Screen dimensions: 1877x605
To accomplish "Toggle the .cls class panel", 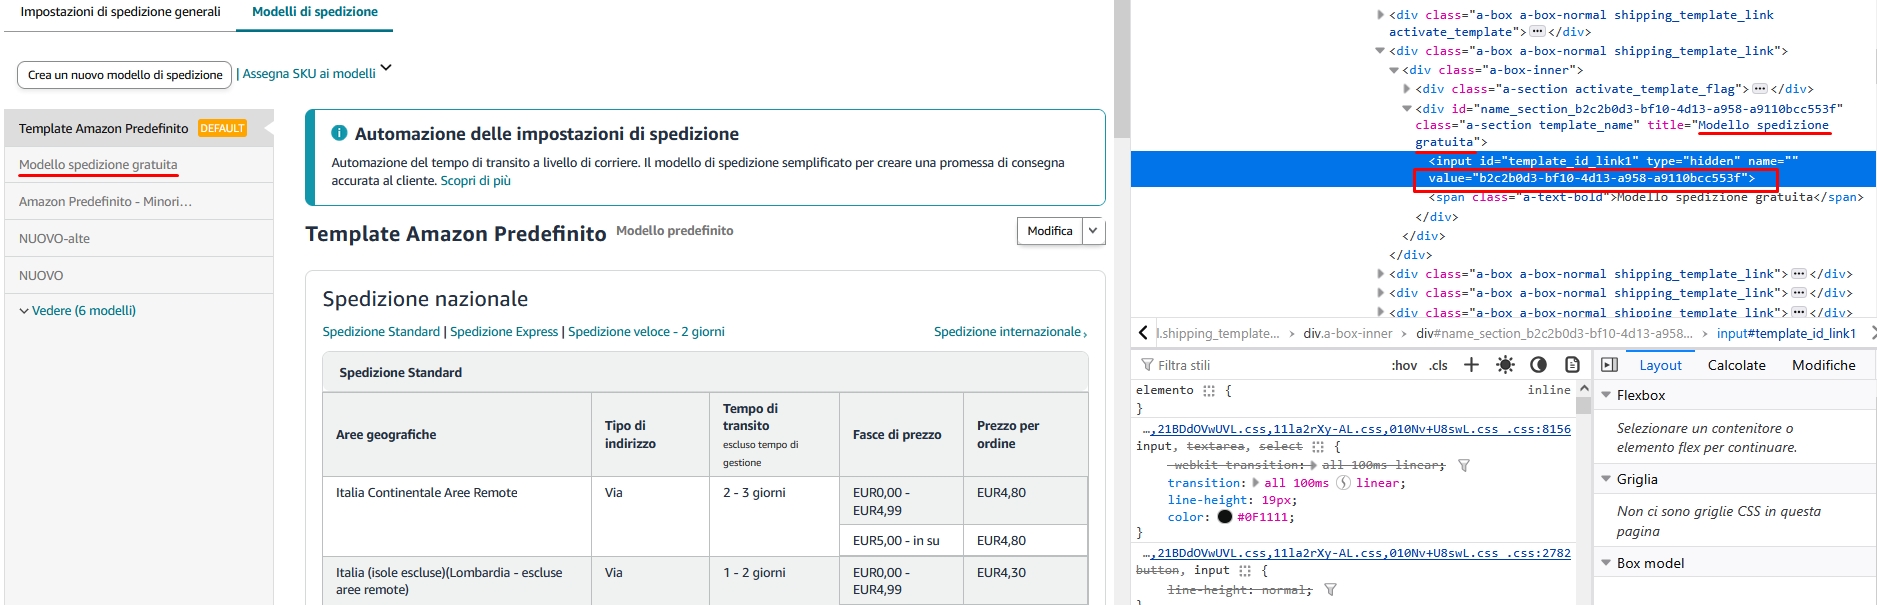I will [x=1438, y=365].
